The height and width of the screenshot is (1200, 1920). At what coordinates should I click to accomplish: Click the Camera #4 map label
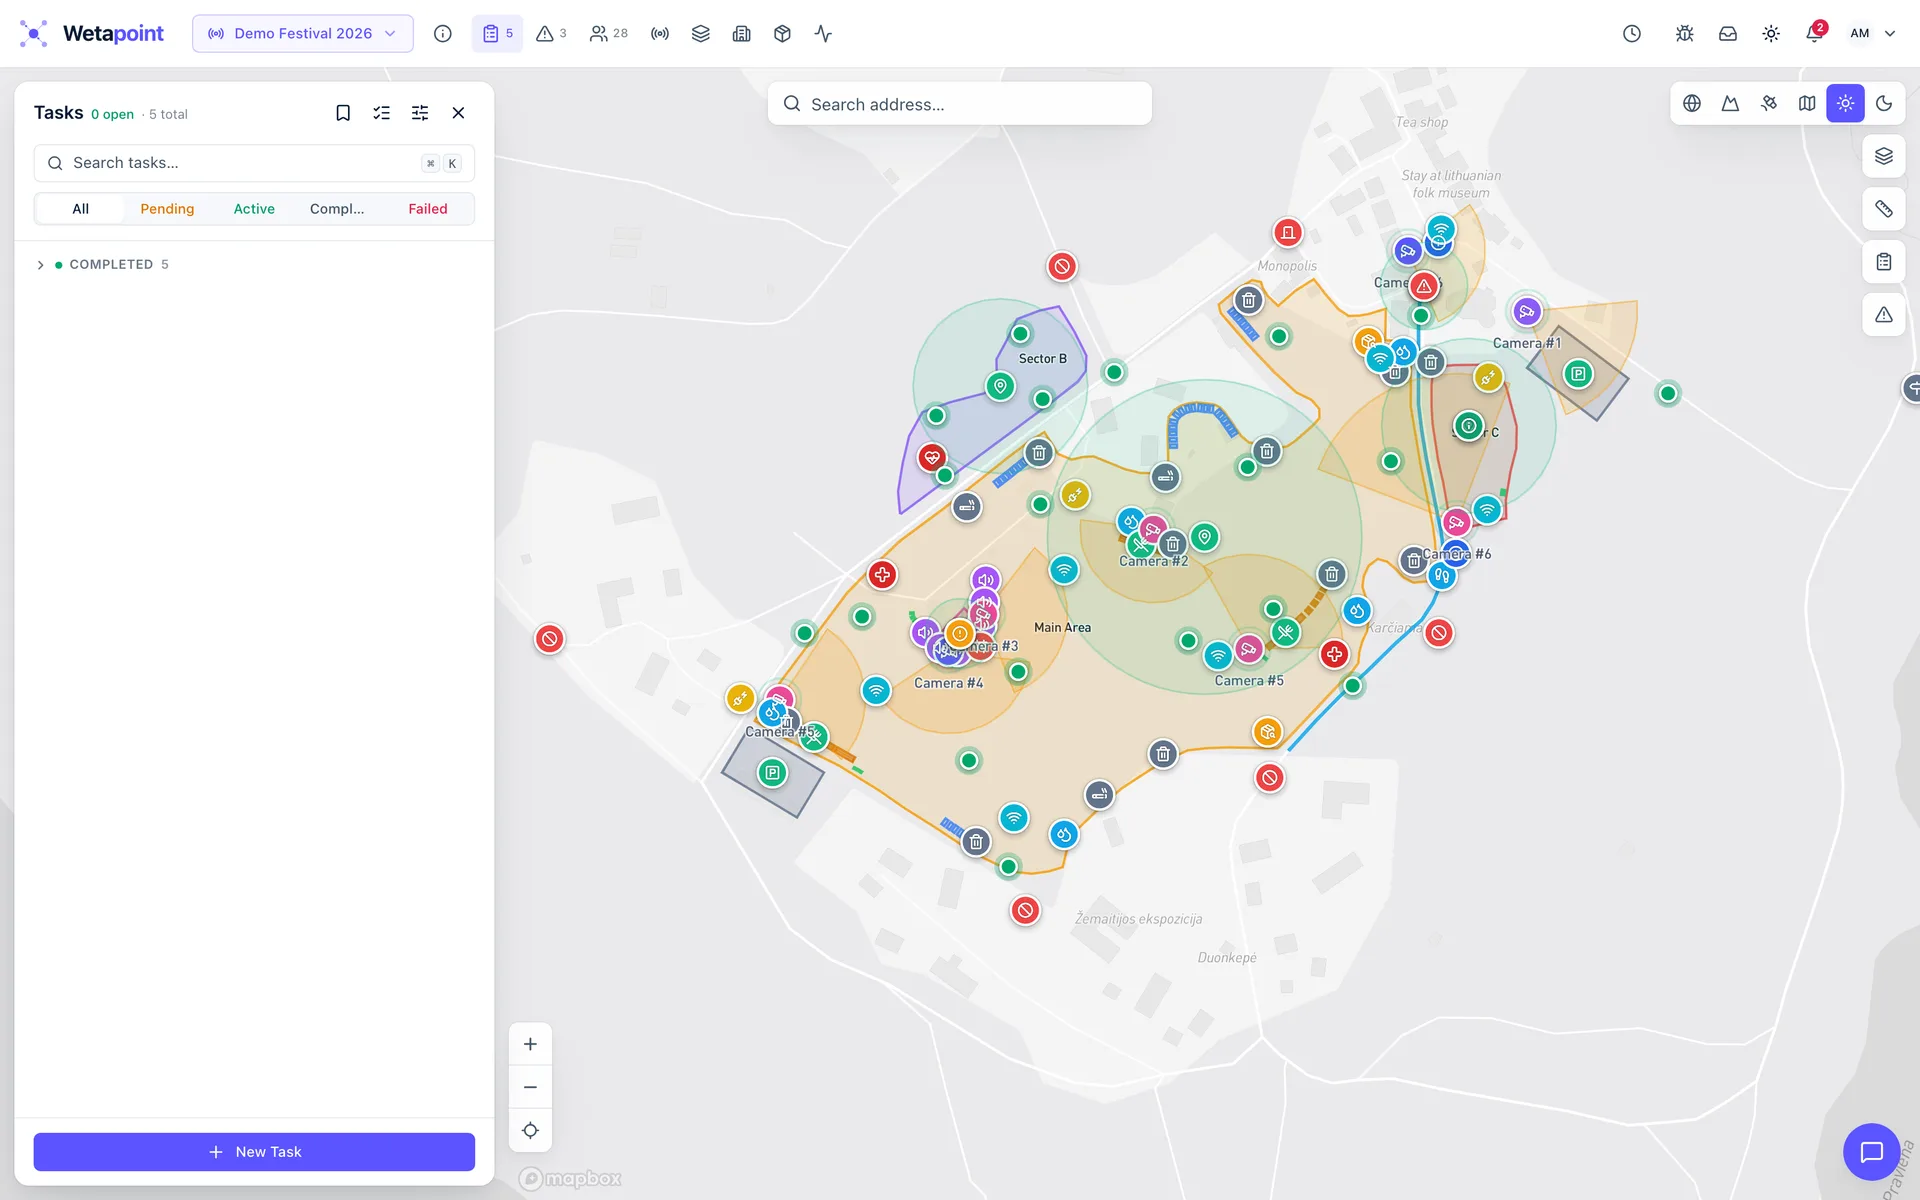point(948,683)
